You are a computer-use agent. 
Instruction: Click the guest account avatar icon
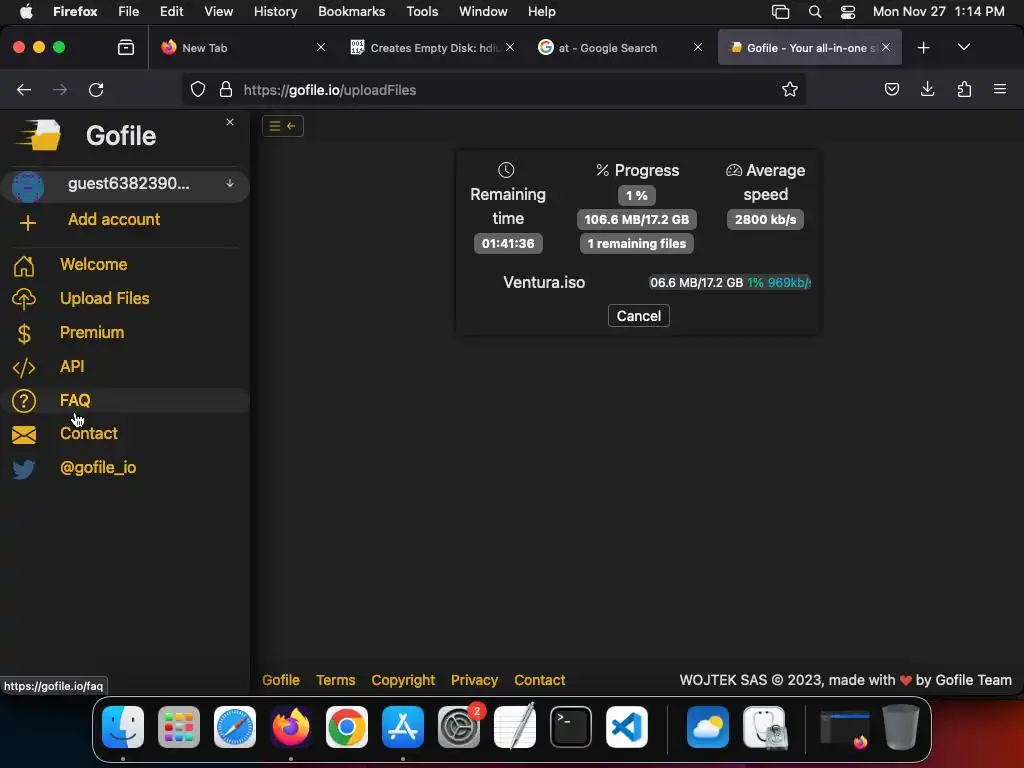[27, 187]
